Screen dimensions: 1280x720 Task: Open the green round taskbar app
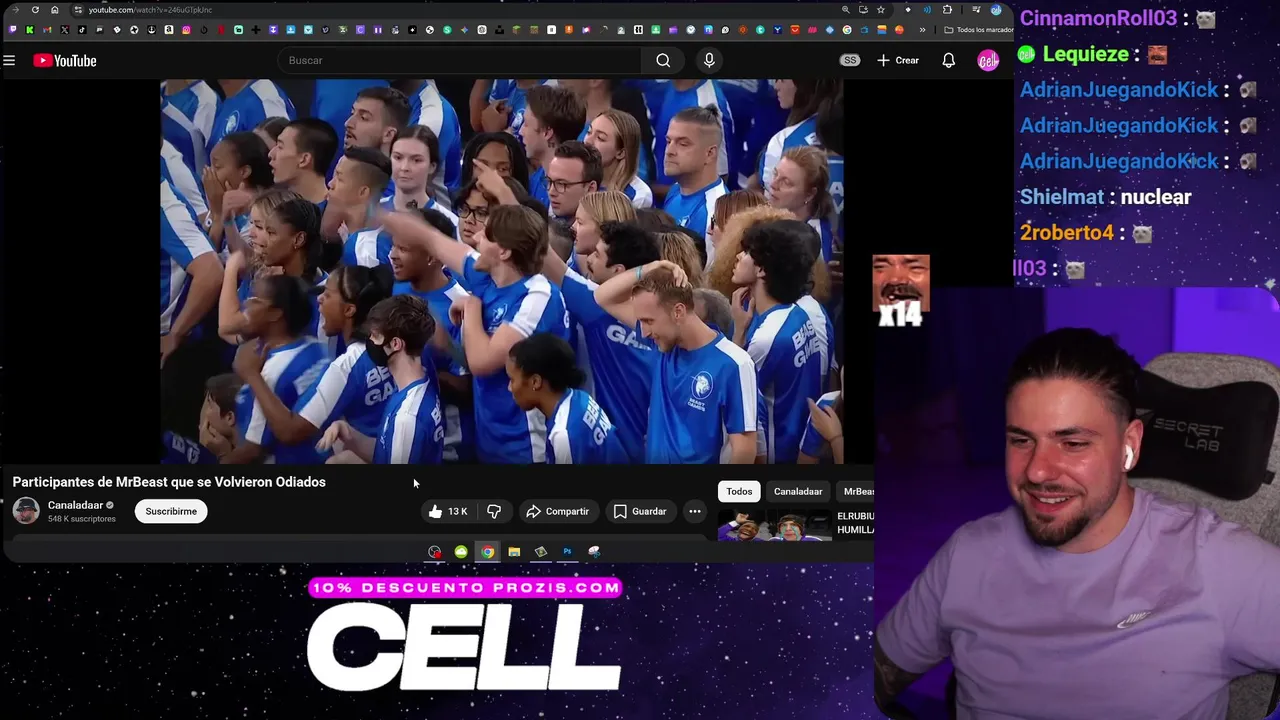click(461, 551)
